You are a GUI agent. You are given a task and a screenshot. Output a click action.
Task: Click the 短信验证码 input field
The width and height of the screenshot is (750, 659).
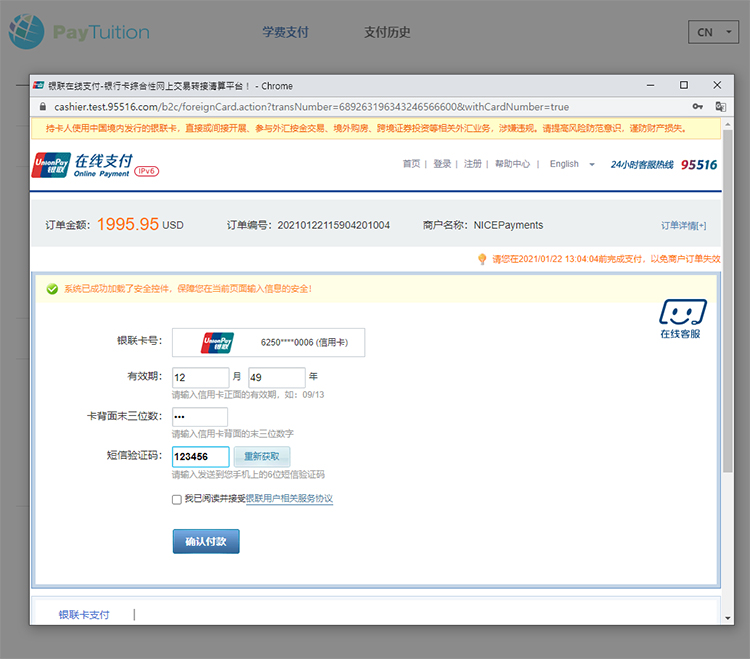(200, 456)
